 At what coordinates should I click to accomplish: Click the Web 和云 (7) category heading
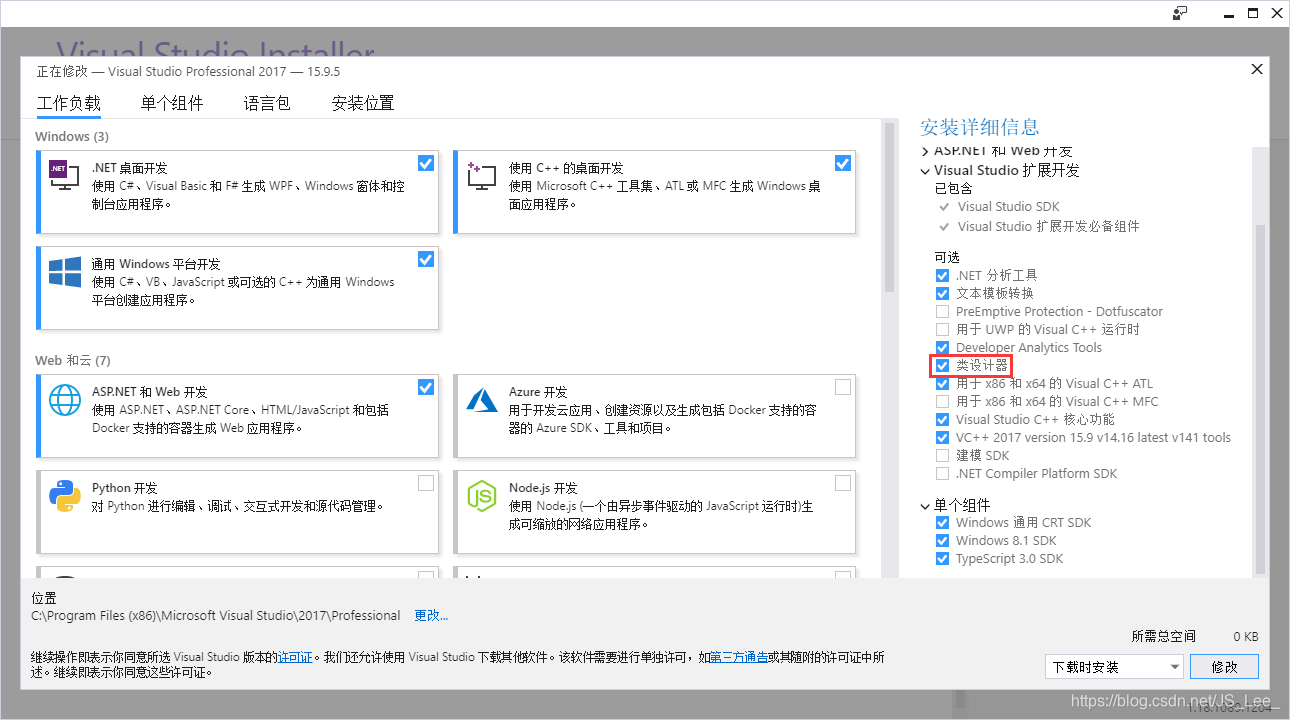[x=72, y=360]
